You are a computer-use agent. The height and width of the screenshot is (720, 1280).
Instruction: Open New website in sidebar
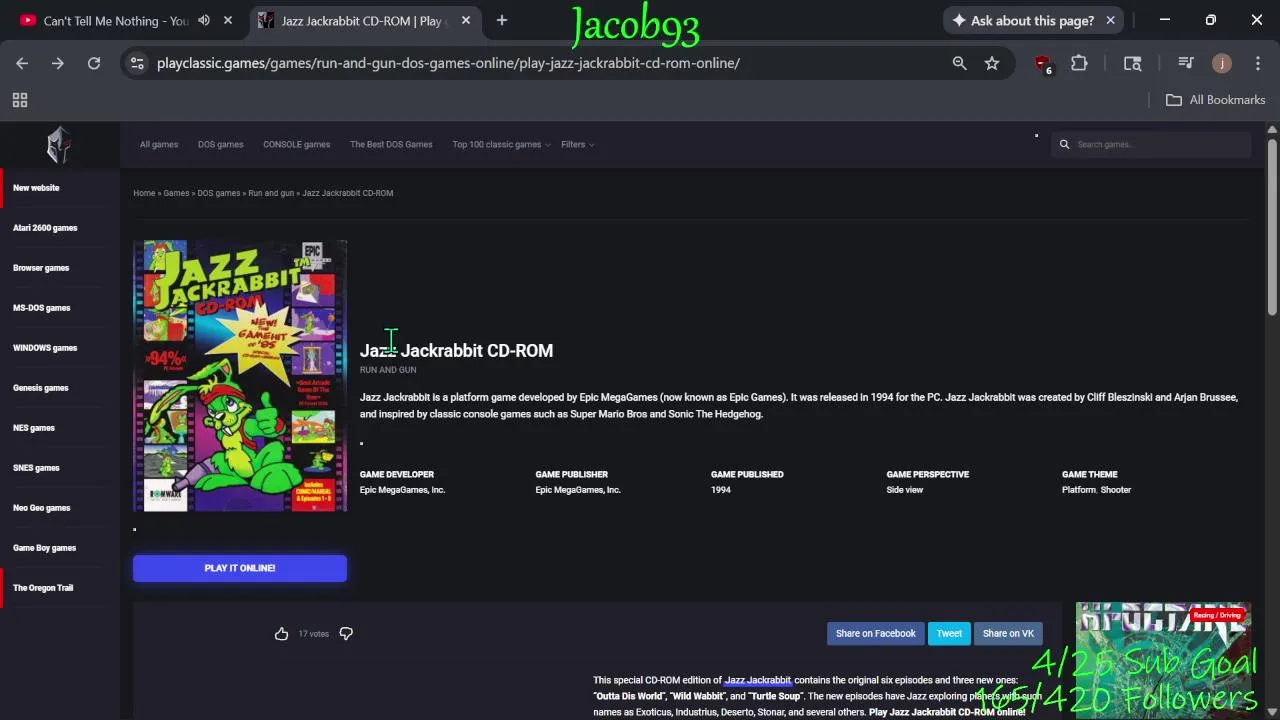pyautogui.click(x=36, y=188)
